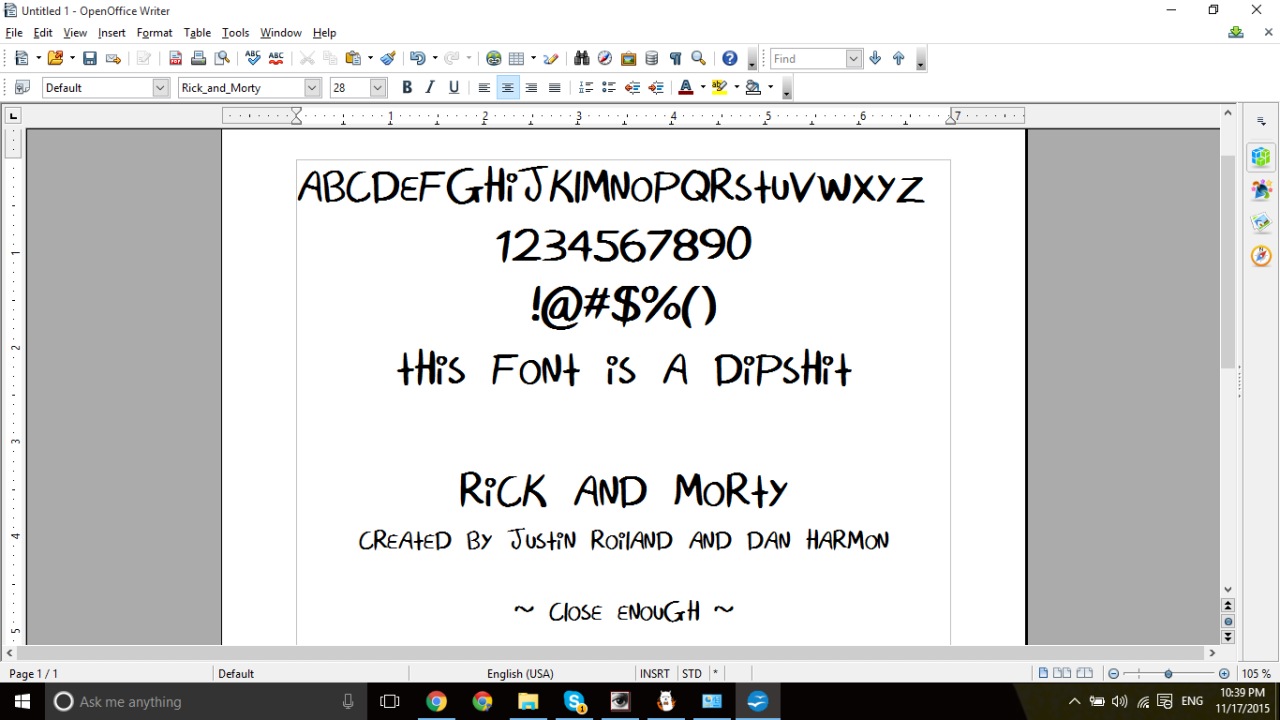1280x720 pixels.
Task: Open the Zoom magnifier tool
Action: [699, 59]
